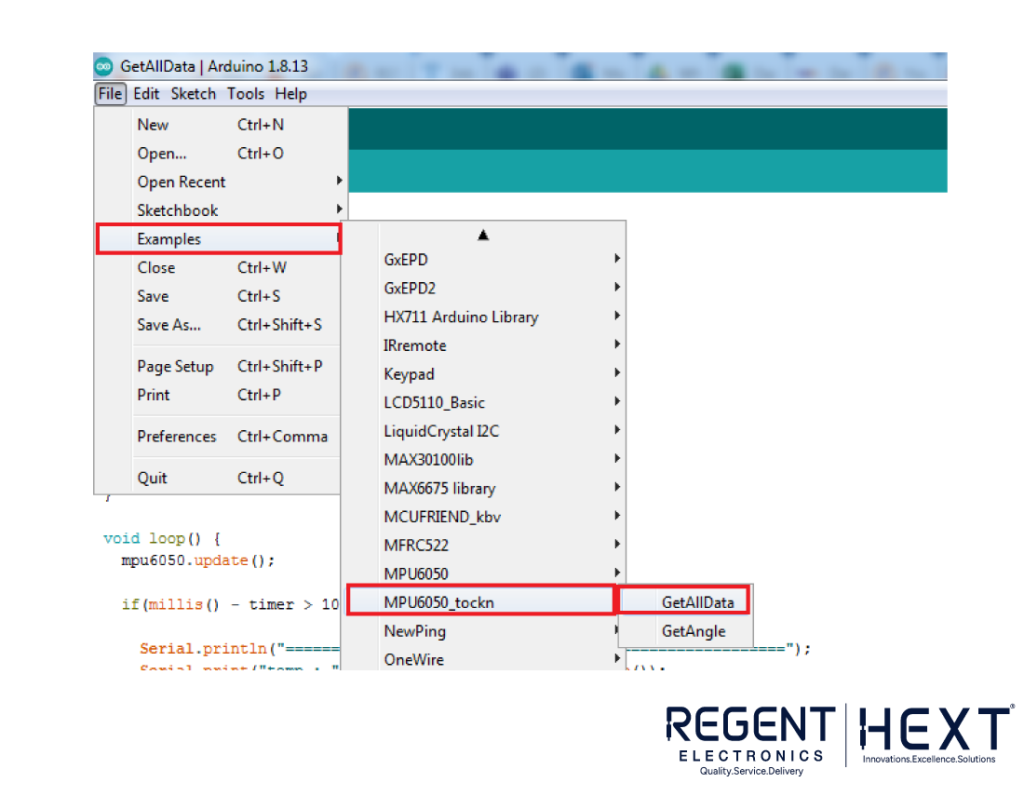
Task: Expand Keypad examples
Action: tap(485, 374)
